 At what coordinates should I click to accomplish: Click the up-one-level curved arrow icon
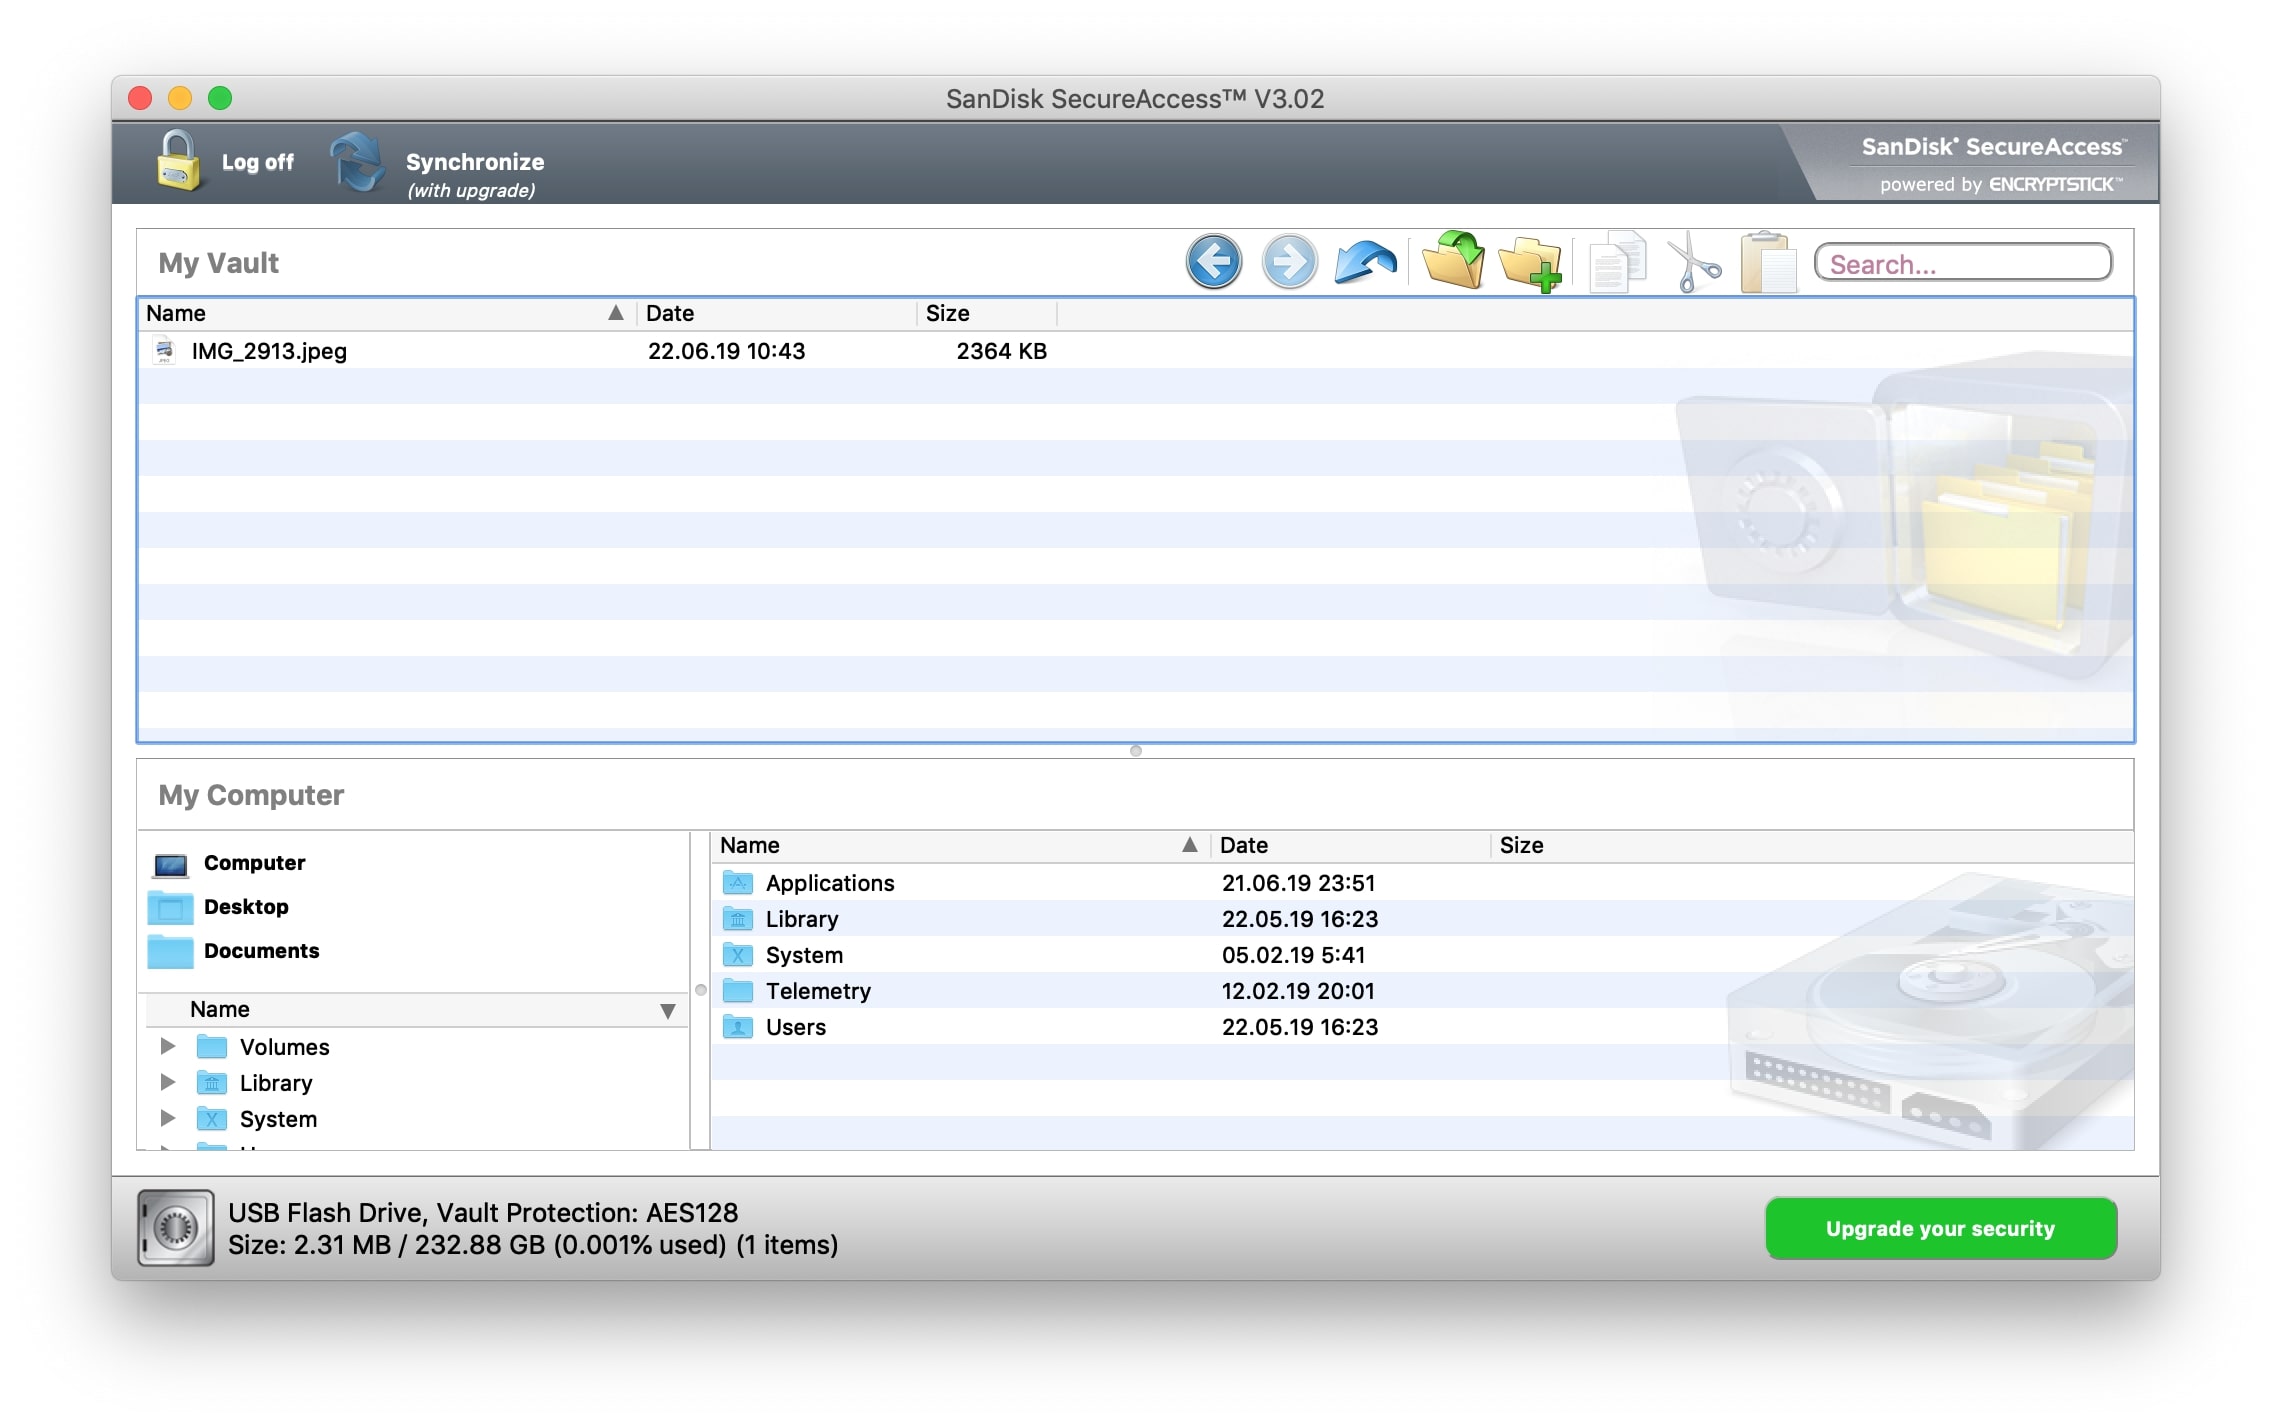point(1365,263)
